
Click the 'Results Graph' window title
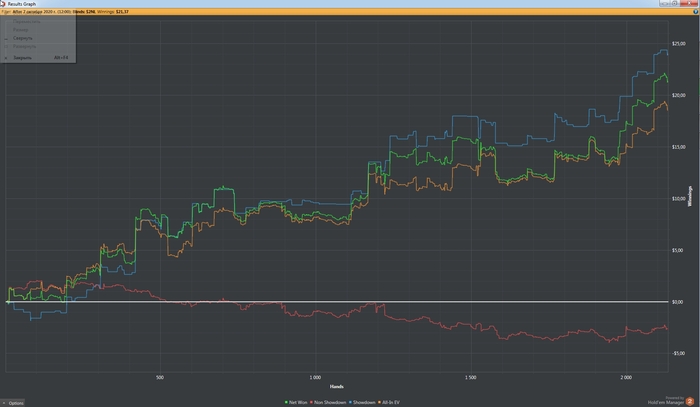21,4
